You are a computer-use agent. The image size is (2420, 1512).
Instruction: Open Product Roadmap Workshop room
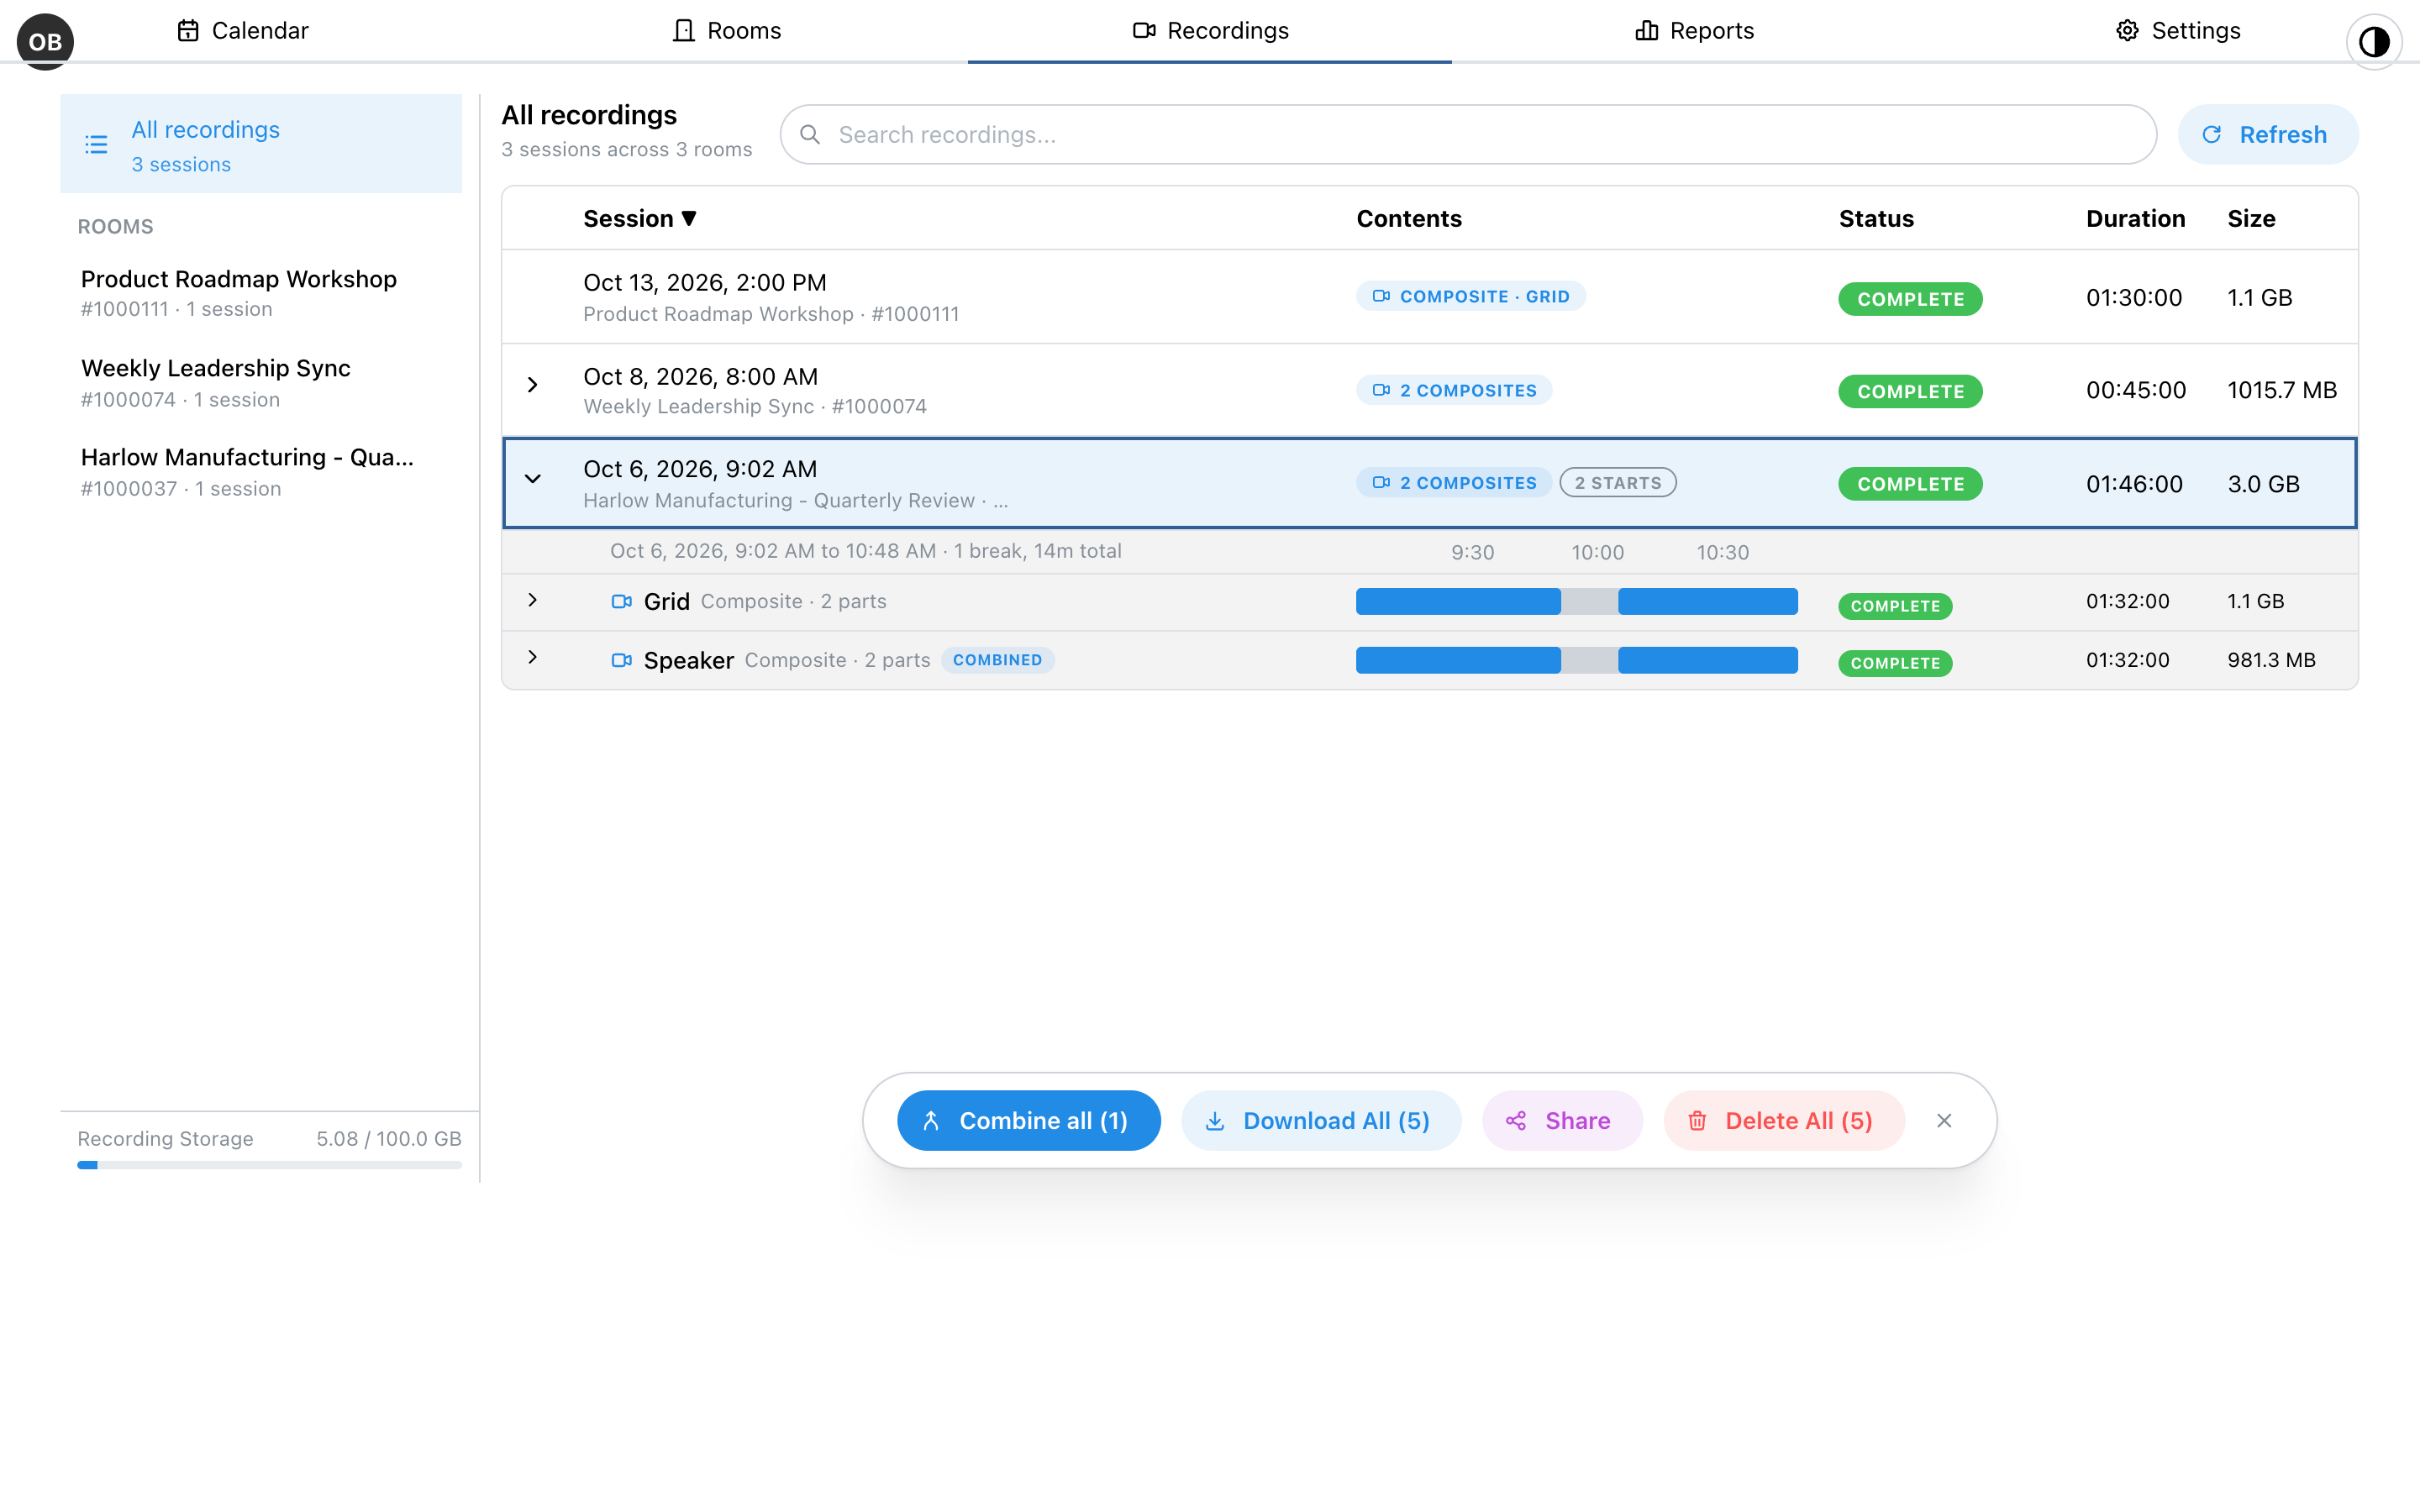click(261, 293)
